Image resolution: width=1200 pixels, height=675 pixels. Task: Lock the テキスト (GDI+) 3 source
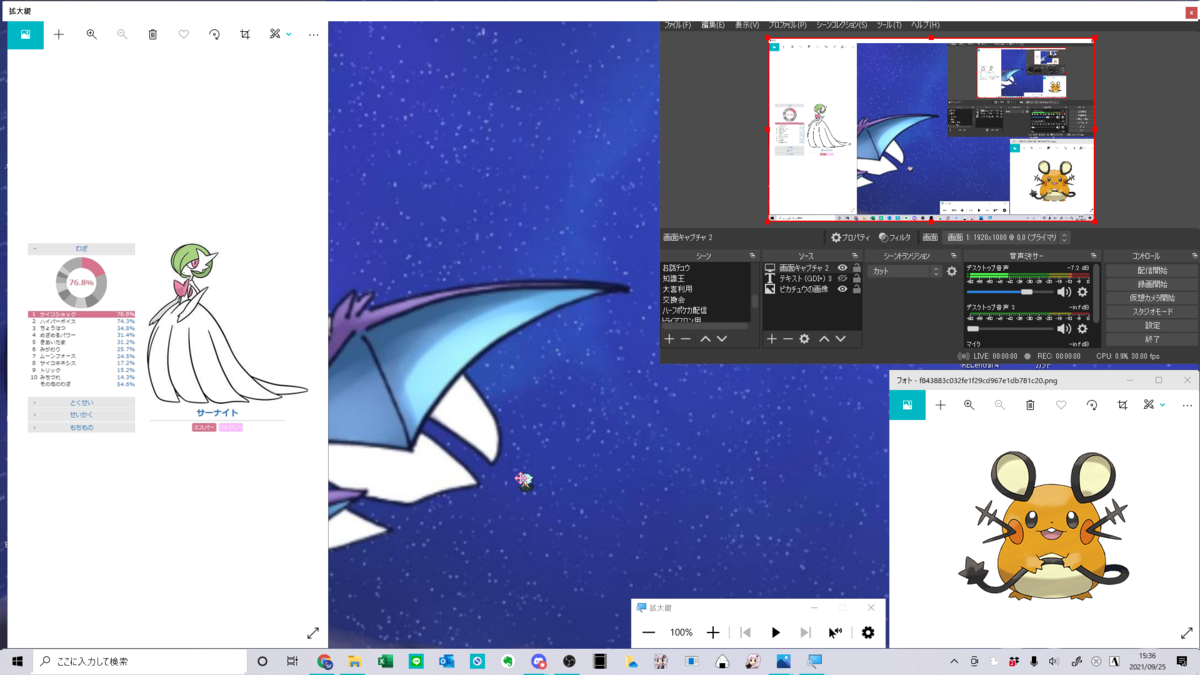(x=856, y=278)
